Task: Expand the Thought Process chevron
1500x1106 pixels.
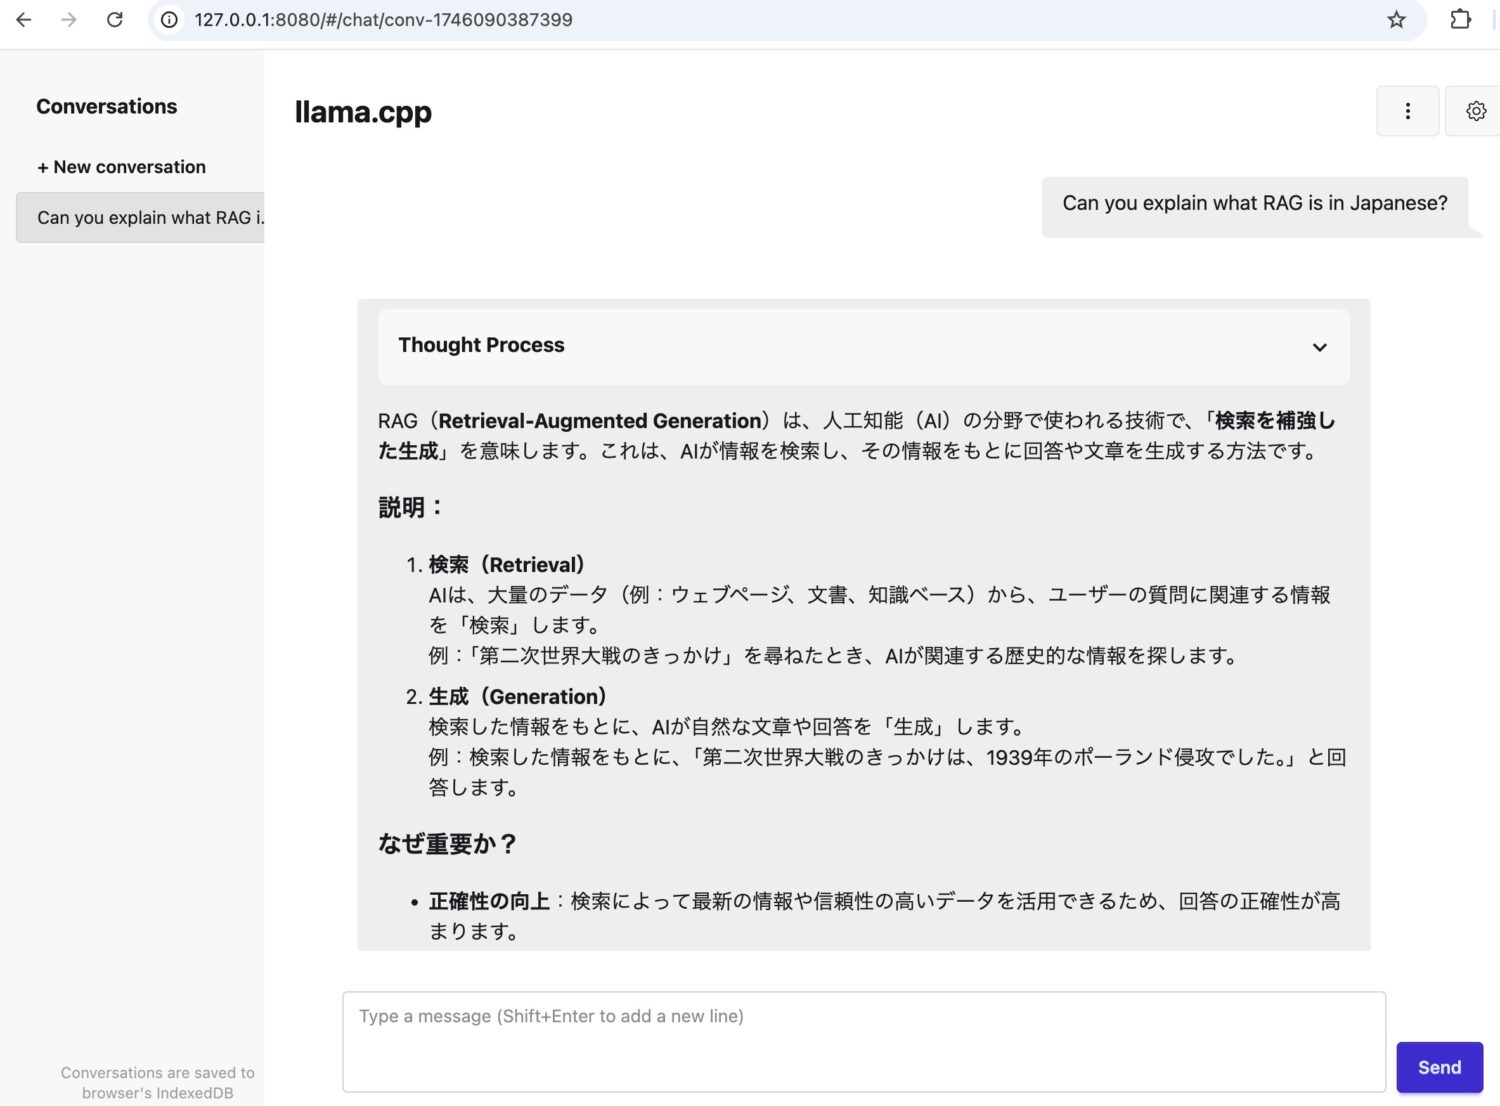Action: tap(1320, 347)
